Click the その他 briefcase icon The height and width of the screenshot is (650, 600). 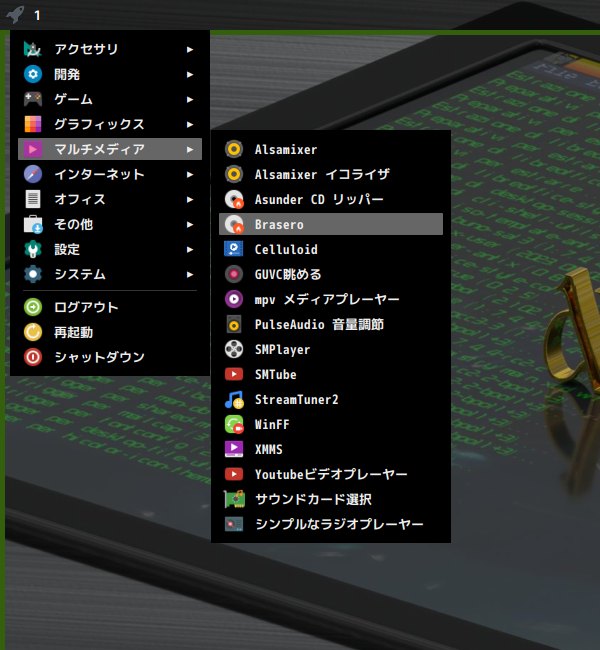[33, 224]
